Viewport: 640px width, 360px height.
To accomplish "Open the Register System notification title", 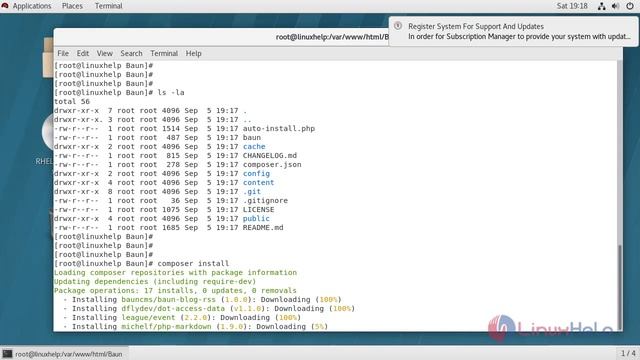I will [x=476, y=26].
